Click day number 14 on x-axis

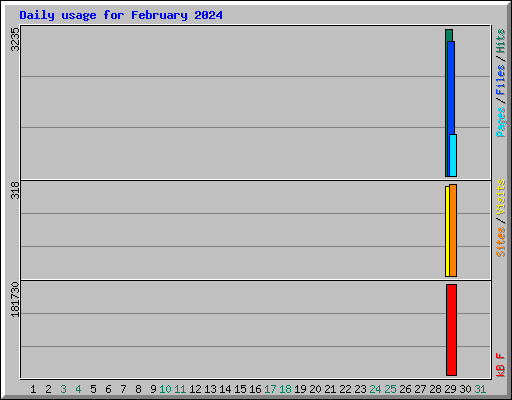click(x=225, y=389)
